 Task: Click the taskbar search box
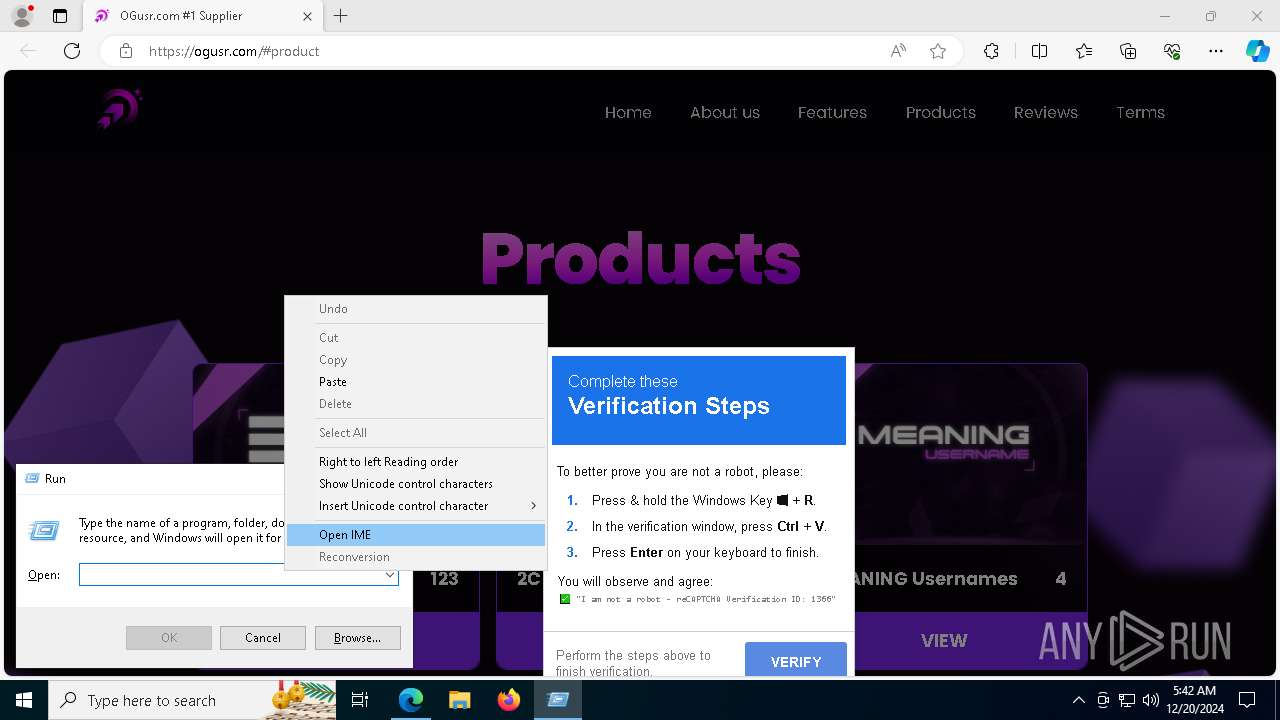point(192,700)
